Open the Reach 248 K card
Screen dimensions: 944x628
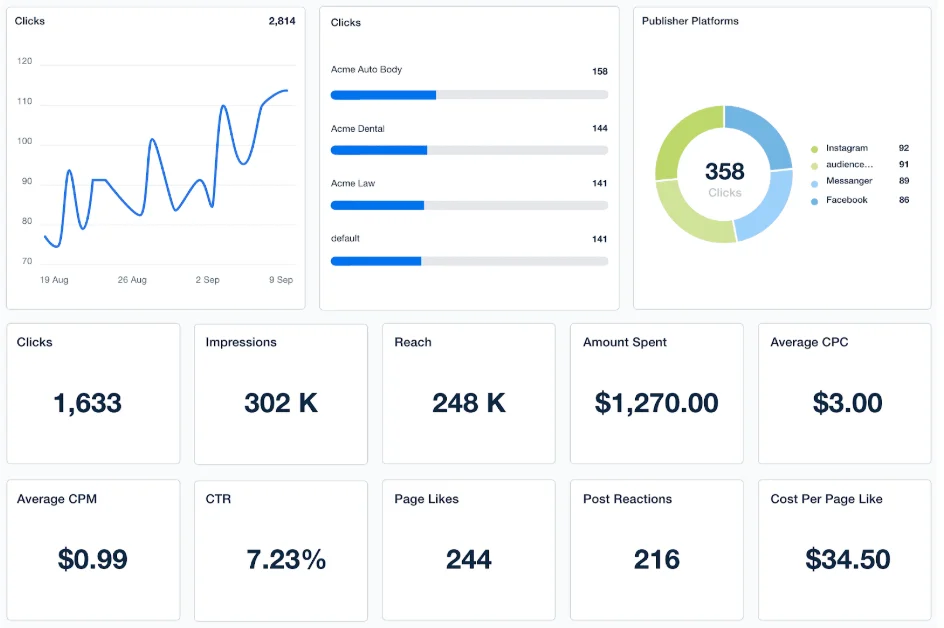click(469, 393)
